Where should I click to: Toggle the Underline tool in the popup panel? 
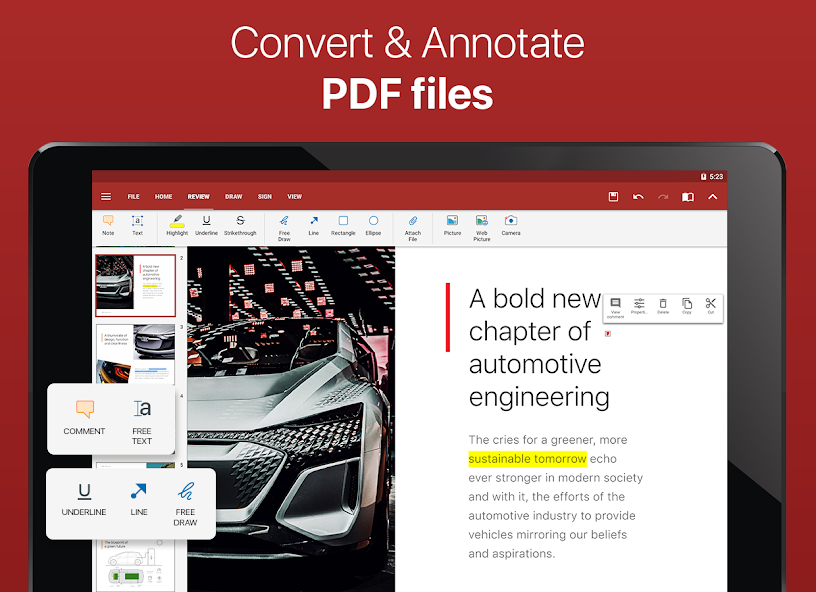83,502
